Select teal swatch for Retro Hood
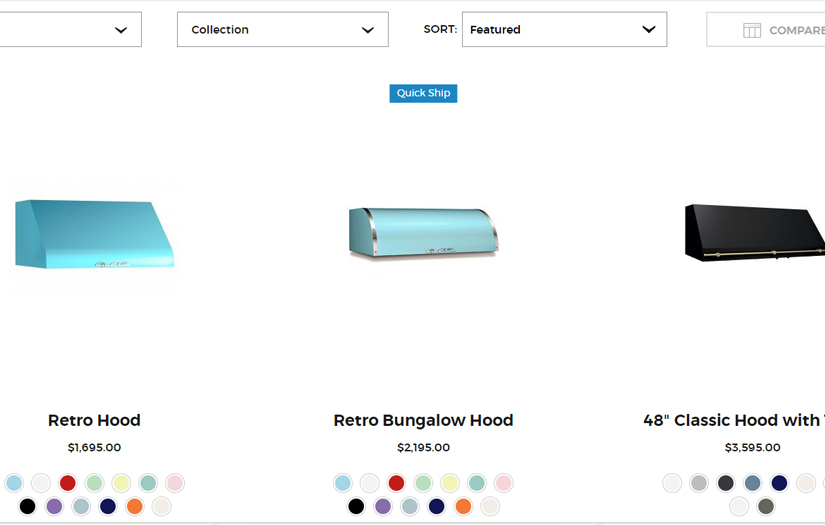The width and height of the screenshot is (825, 525). 148,483
